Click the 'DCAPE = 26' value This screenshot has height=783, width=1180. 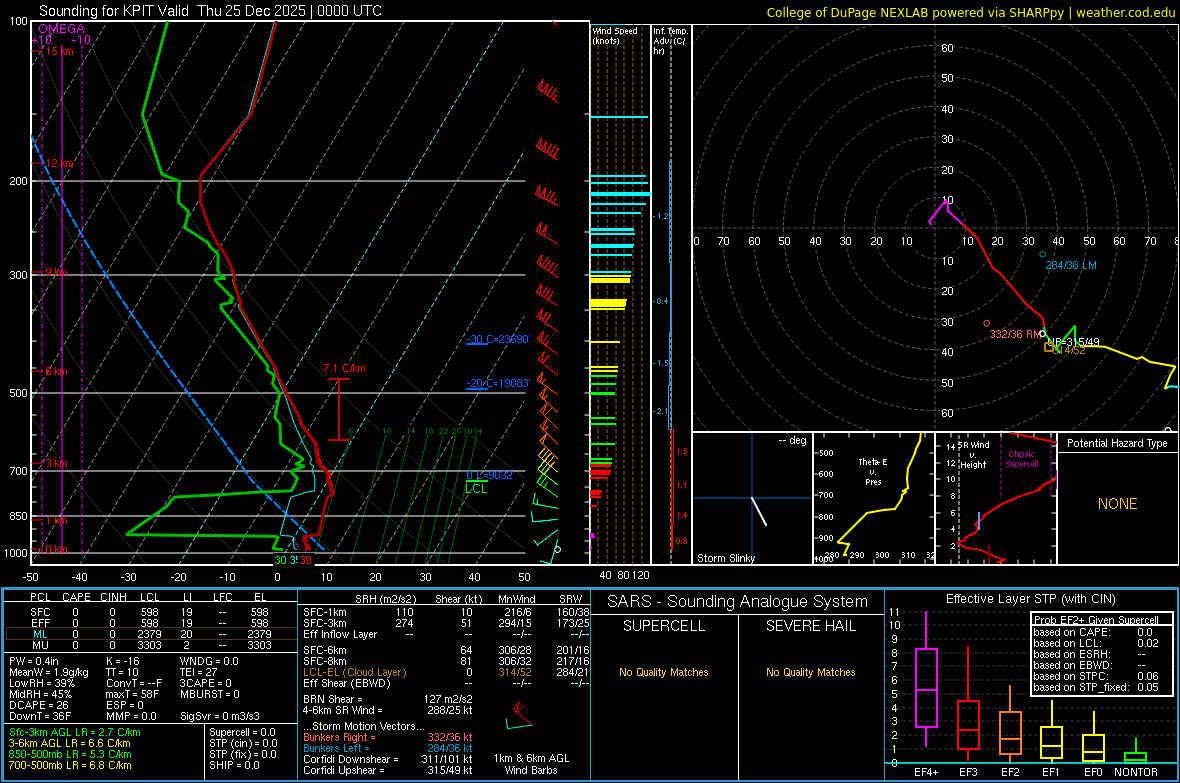coord(38,705)
